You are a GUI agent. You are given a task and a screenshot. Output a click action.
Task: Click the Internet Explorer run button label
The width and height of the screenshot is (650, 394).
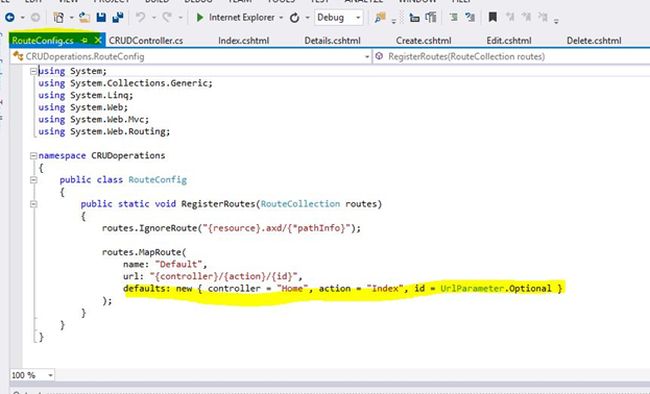(242, 17)
